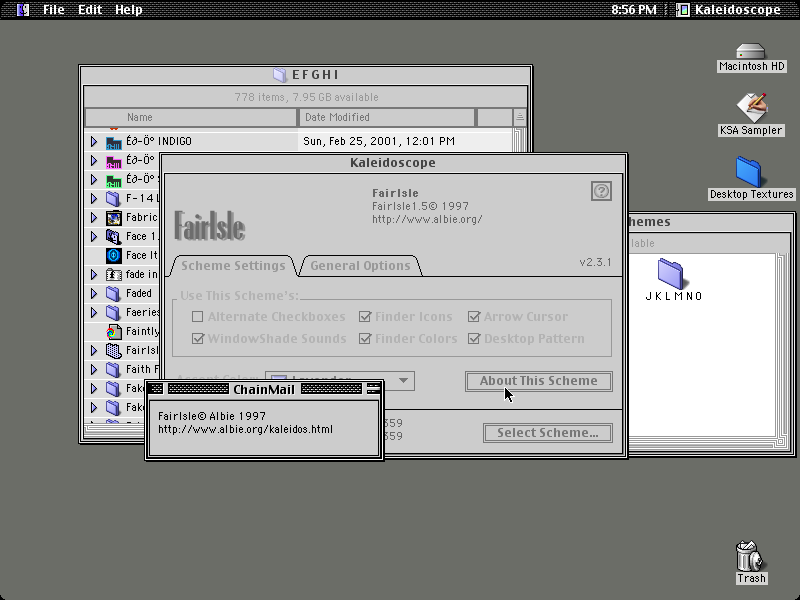
Task: Open the Edit menu
Action: (90, 10)
